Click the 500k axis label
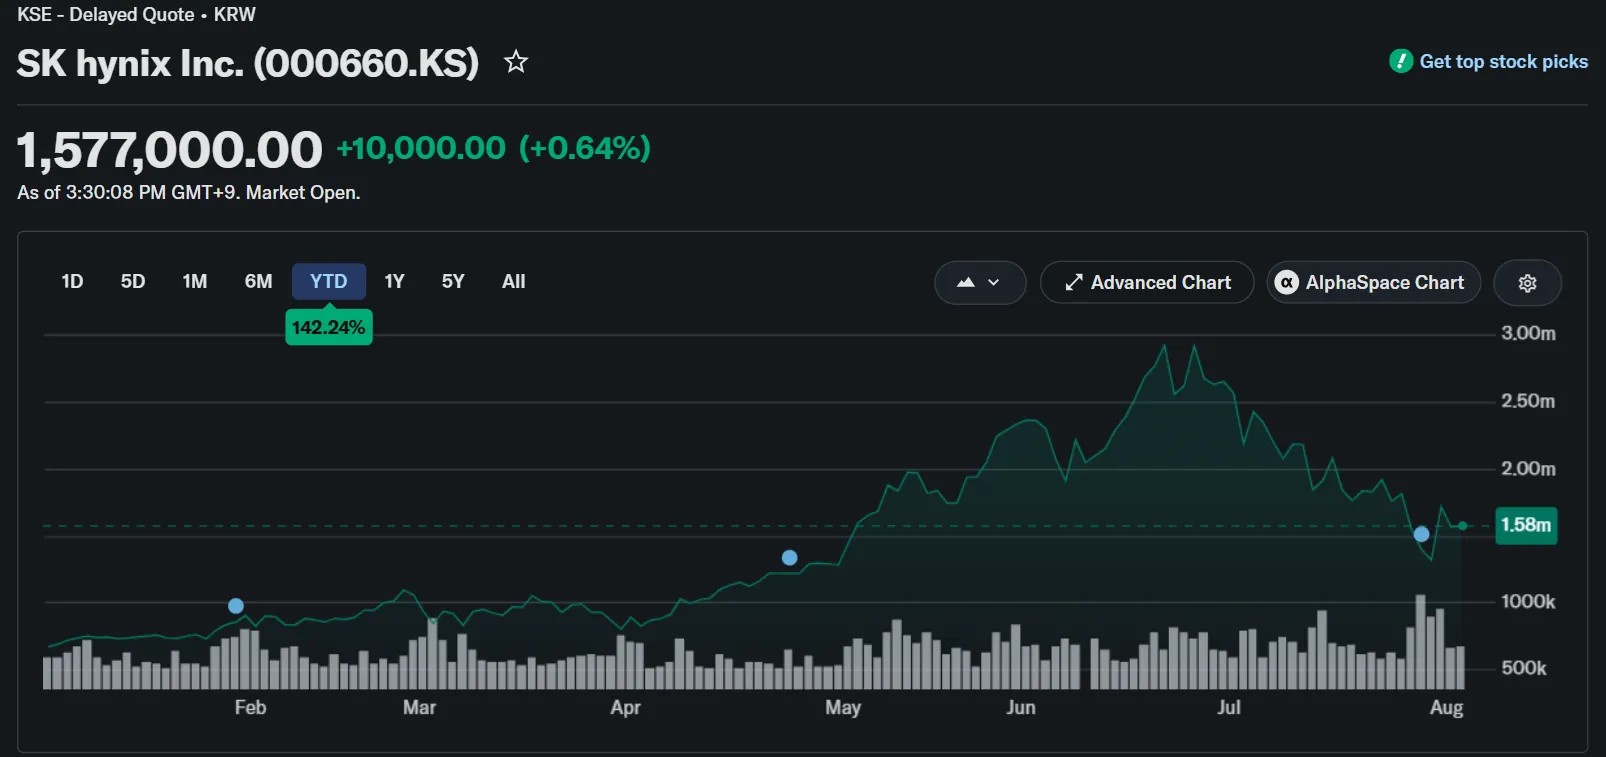This screenshot has width=1606, height=757. tap(1524, 668)
